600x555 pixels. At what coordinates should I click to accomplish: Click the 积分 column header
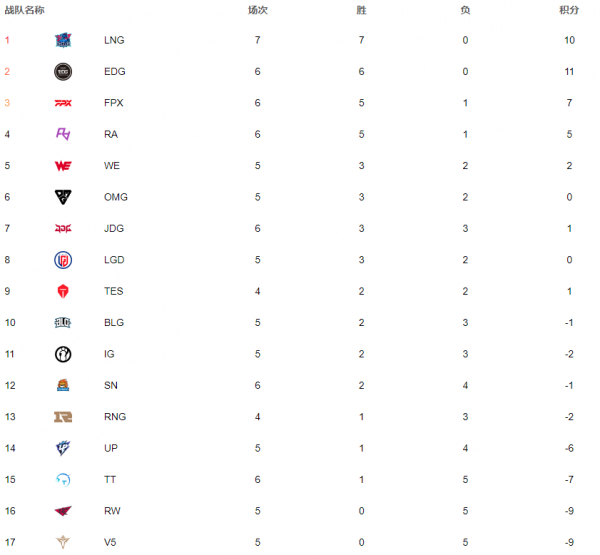tap(569, 10)
